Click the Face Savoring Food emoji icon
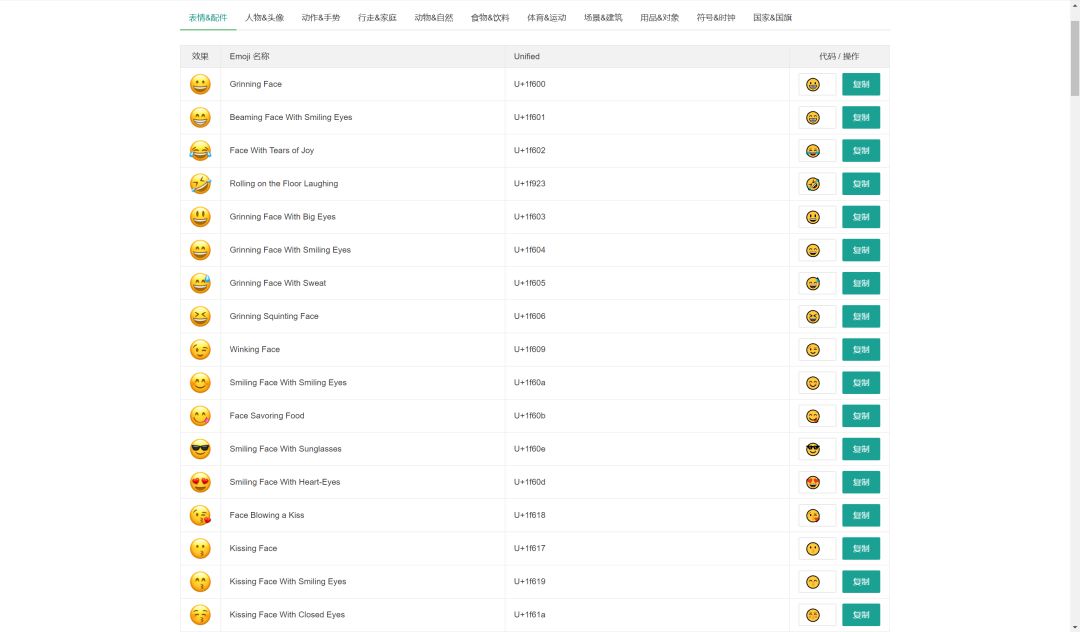The width and height of the screenshot is (1080, 632). (200, 416)
